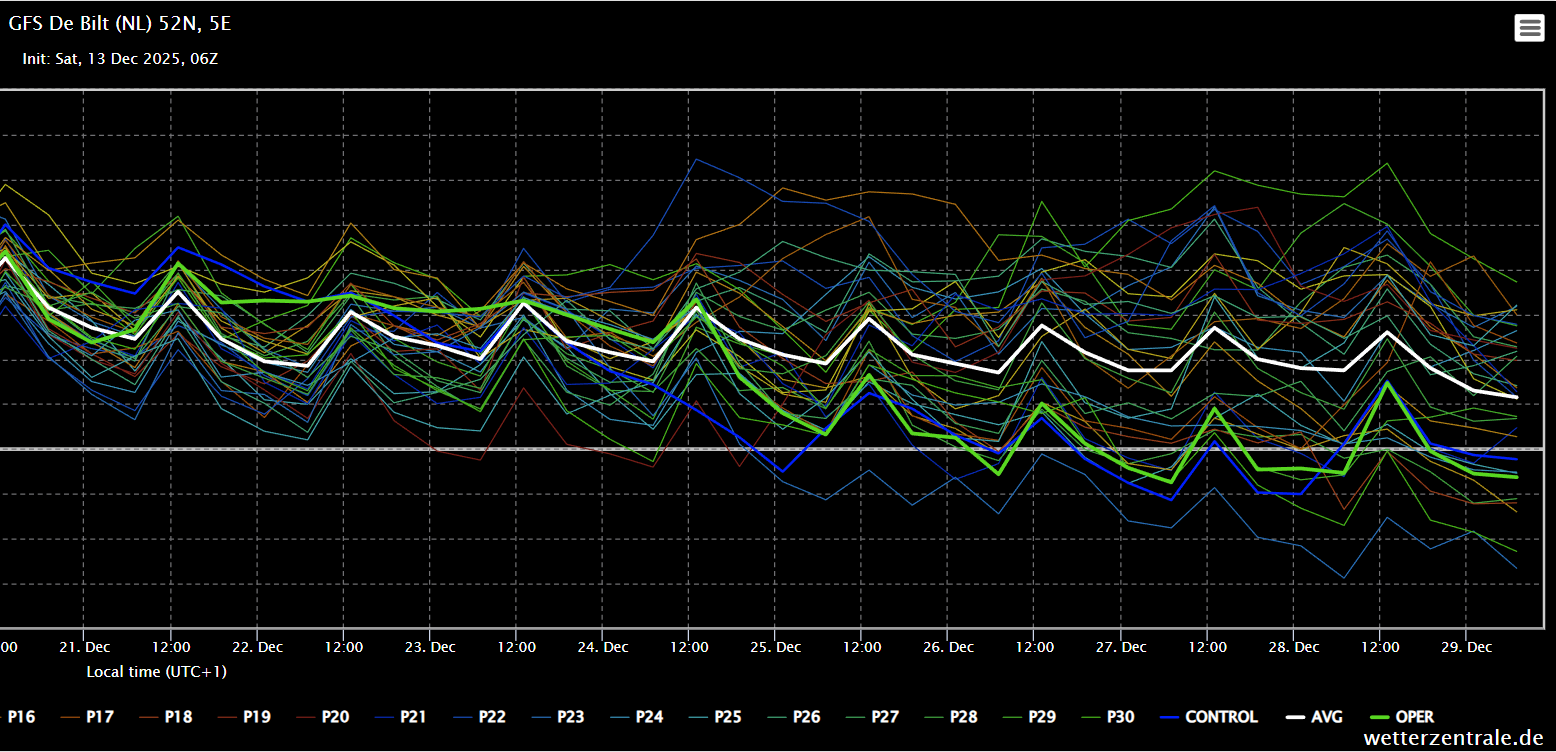Toggle the P22 series
This screenshot has width=1556, height=752.
[x=478, y=717]
